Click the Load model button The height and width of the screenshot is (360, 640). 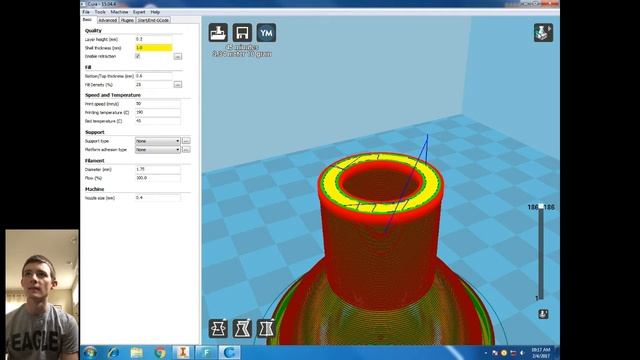coord(218,33)
